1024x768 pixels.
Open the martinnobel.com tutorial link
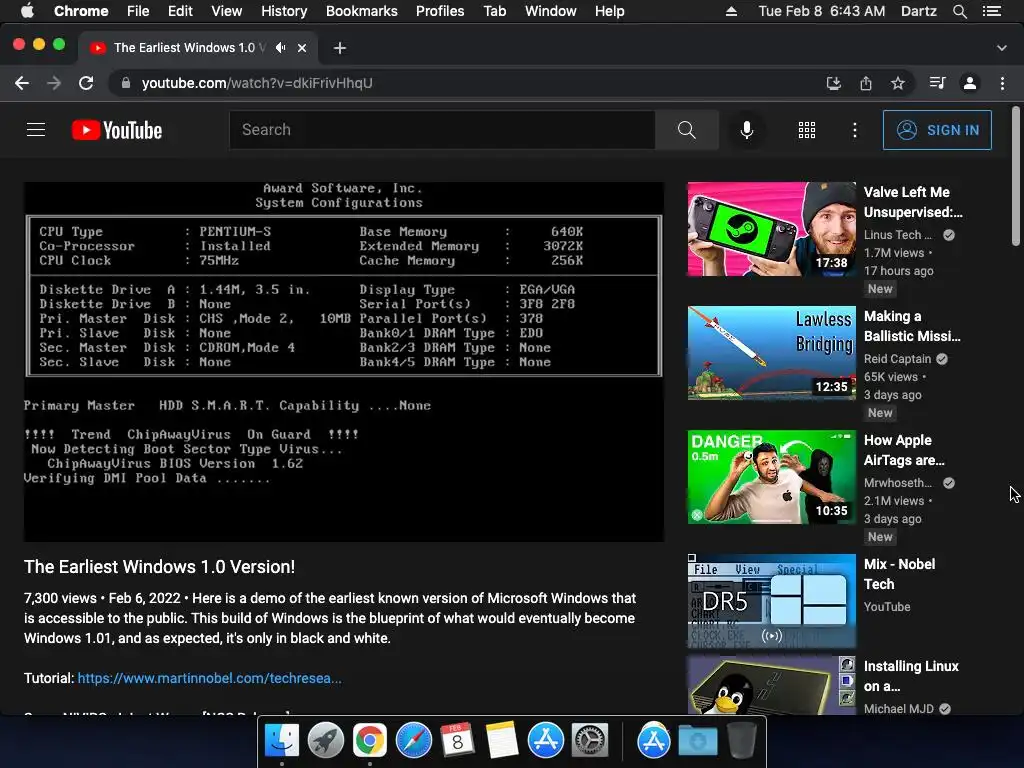coord(210,678)
